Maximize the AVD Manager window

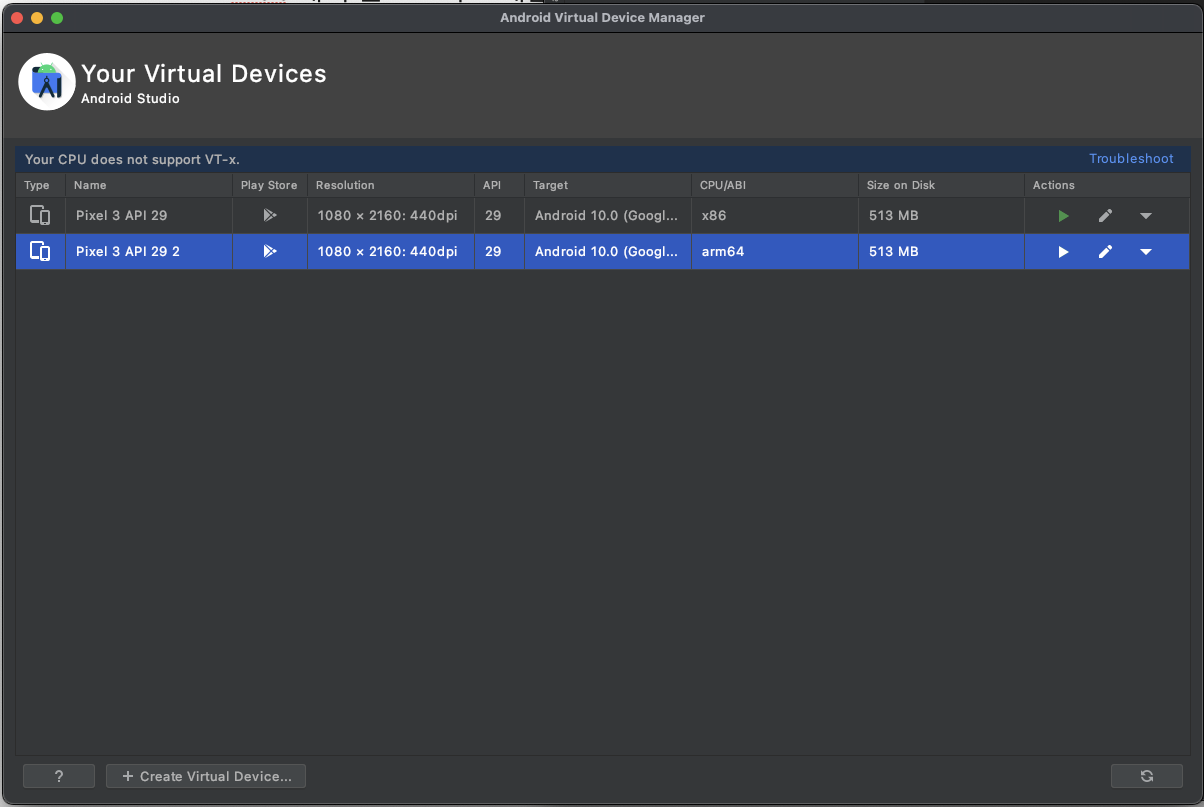click(x=57, y=18)
